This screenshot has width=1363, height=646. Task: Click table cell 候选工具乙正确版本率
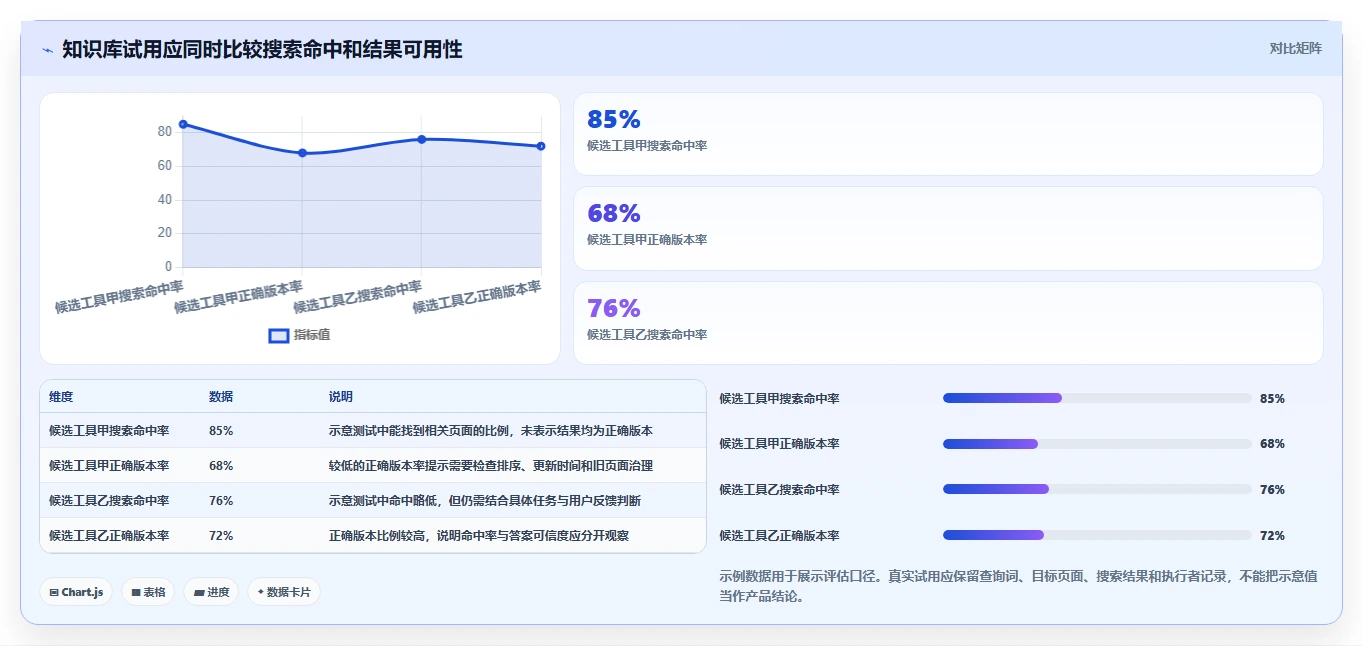click(x=109, y=536)
